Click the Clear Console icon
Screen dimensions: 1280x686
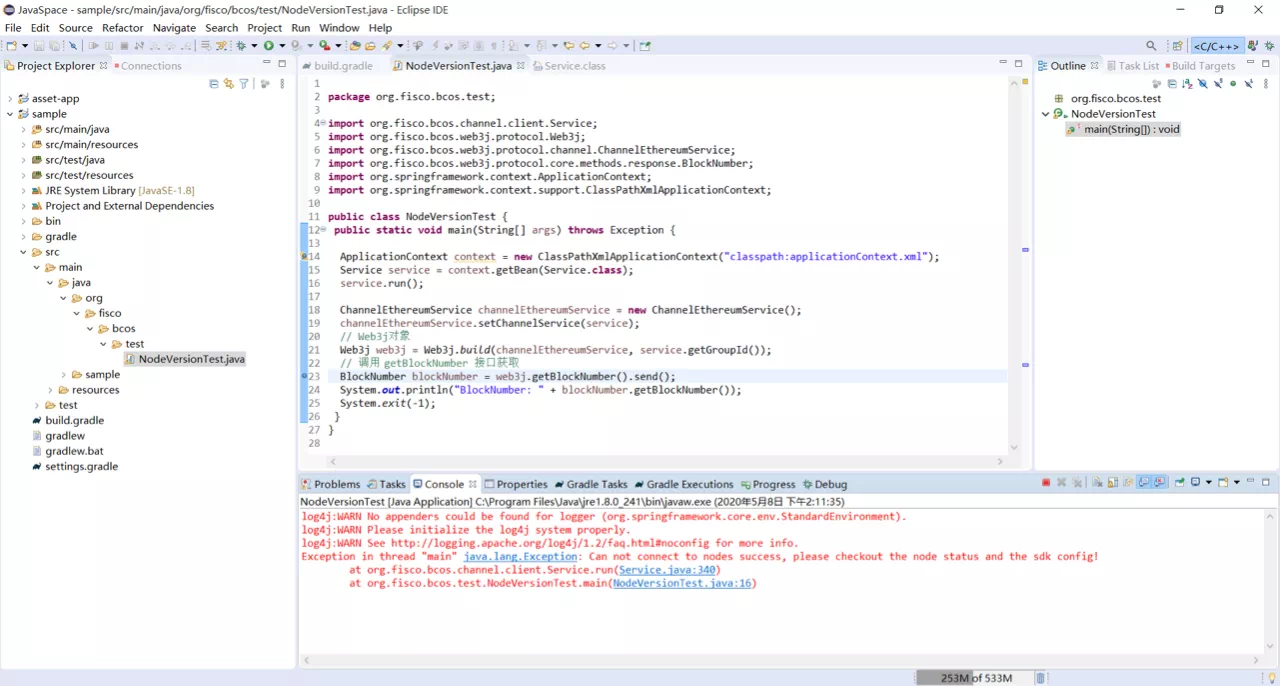pyautogui.click(x=1097, y=483)
